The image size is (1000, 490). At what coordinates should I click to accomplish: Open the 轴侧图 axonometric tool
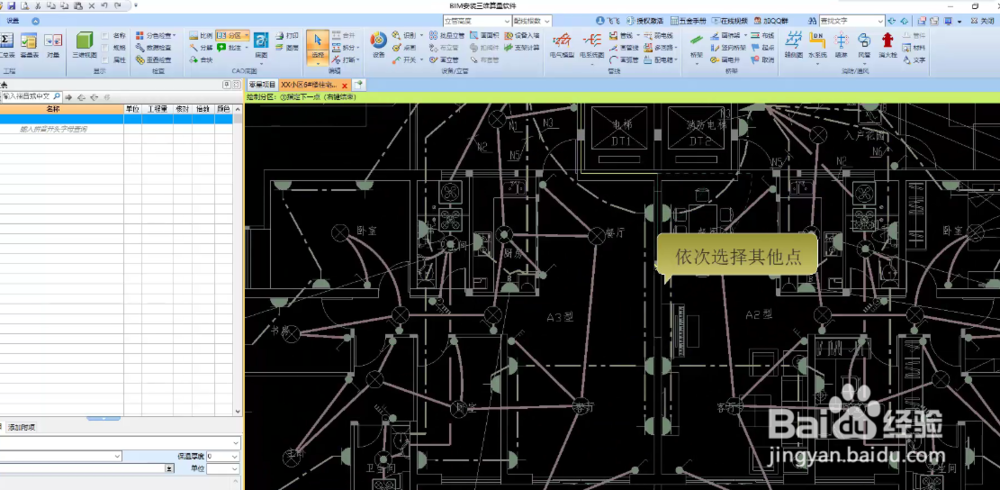click(793, 46)
